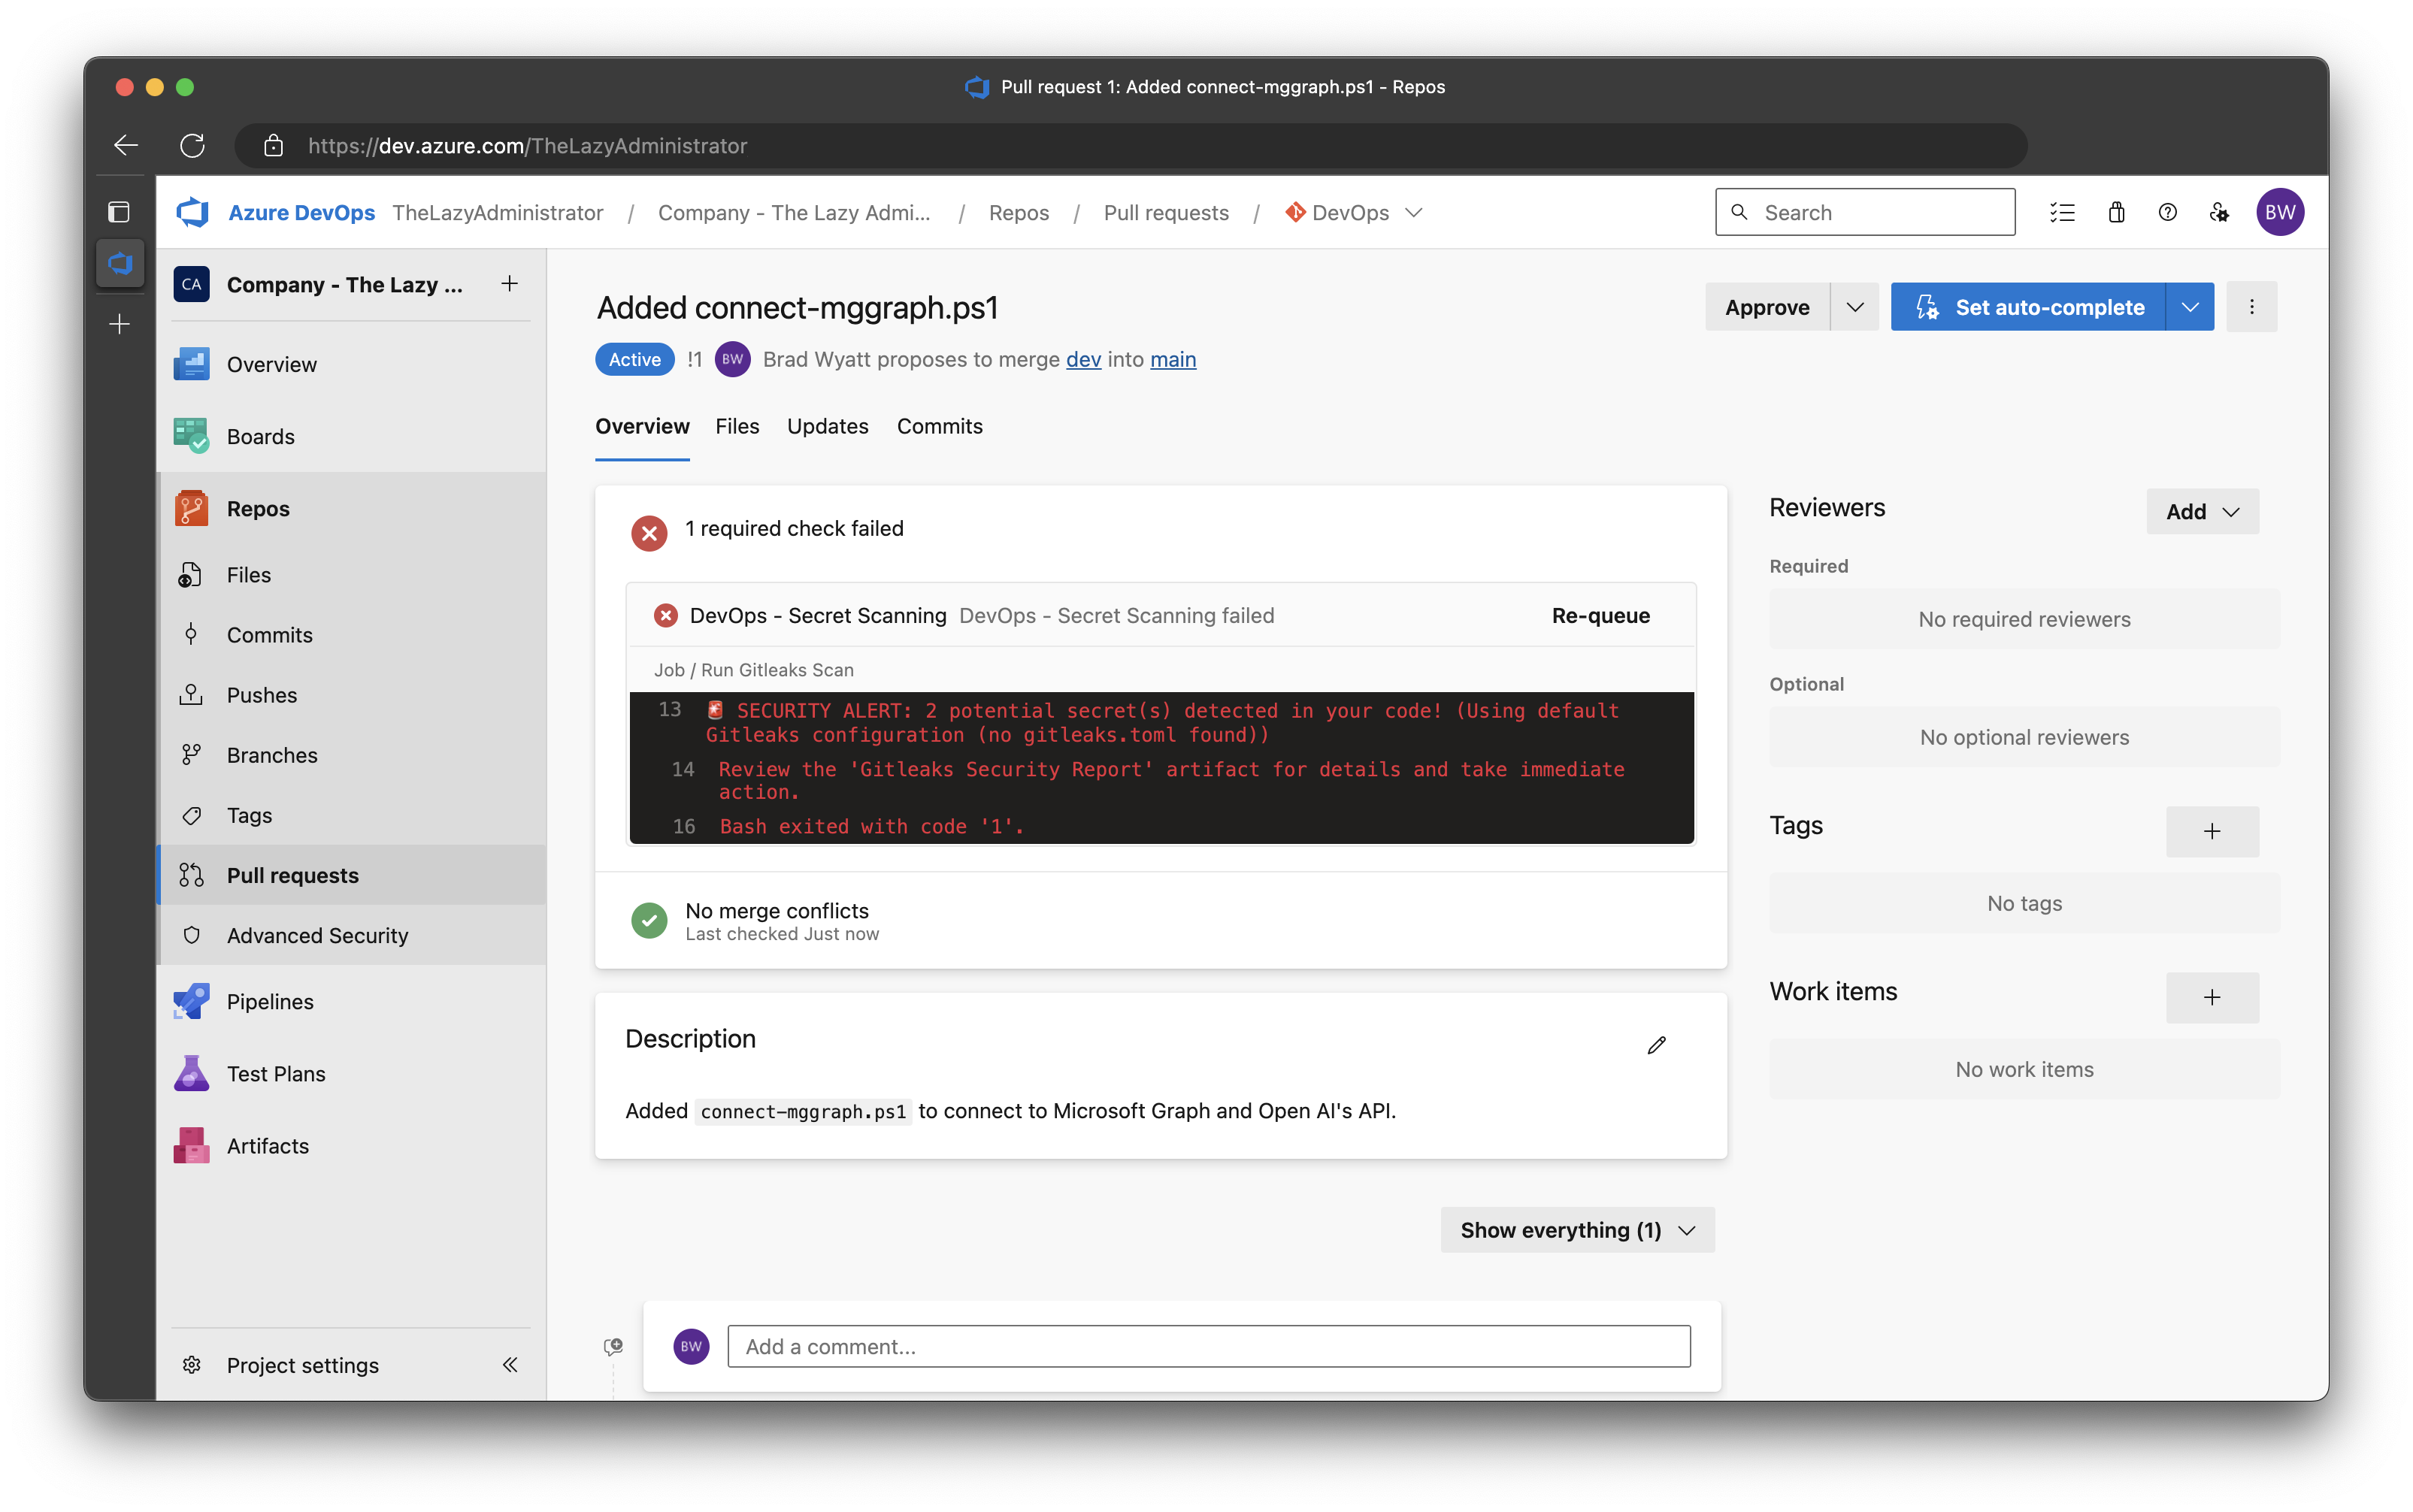Image resolution: width=2413 pixels, height=1512 pixels.
Task: Select the Overview tab of pull request
Action: (642, 426)
